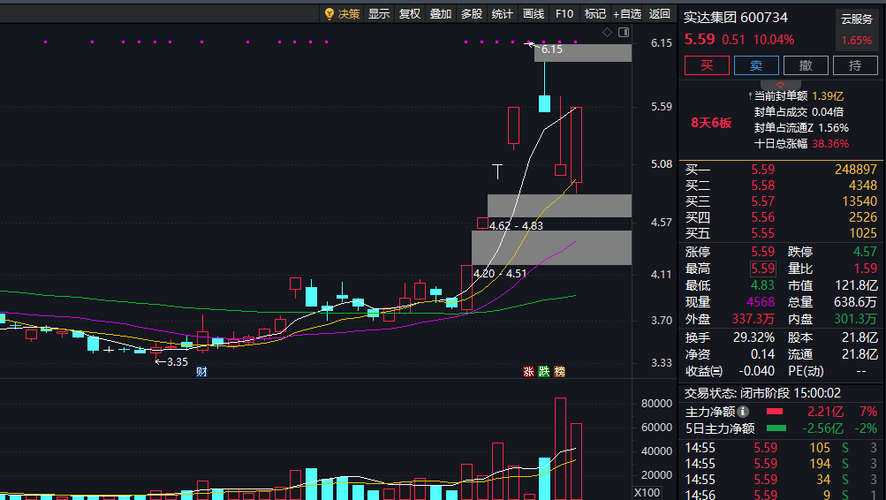Image resolution: width=886 pixels, height=500 pixels.
Task: Click the green 跌 marker icon
Action: point(544,371)
